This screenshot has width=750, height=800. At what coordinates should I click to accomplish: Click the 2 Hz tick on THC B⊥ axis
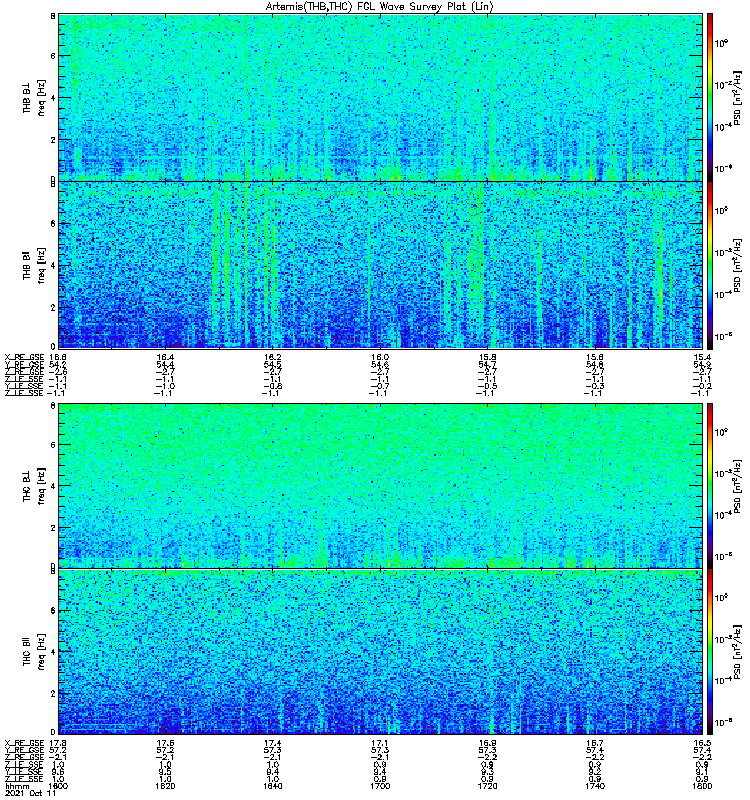tap(53, 528)
